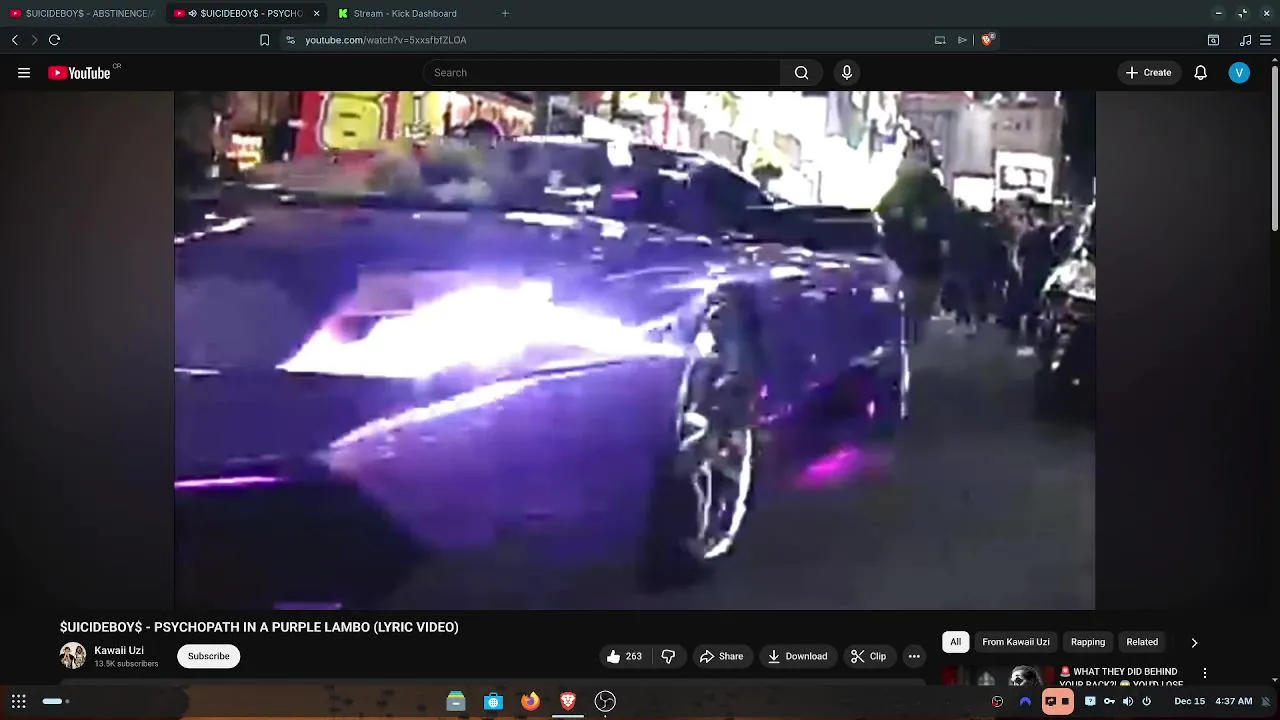Switch to Stream - Kick Dashboard tab
Screen dimensions: 1280x720
click(x=405, y=13)
